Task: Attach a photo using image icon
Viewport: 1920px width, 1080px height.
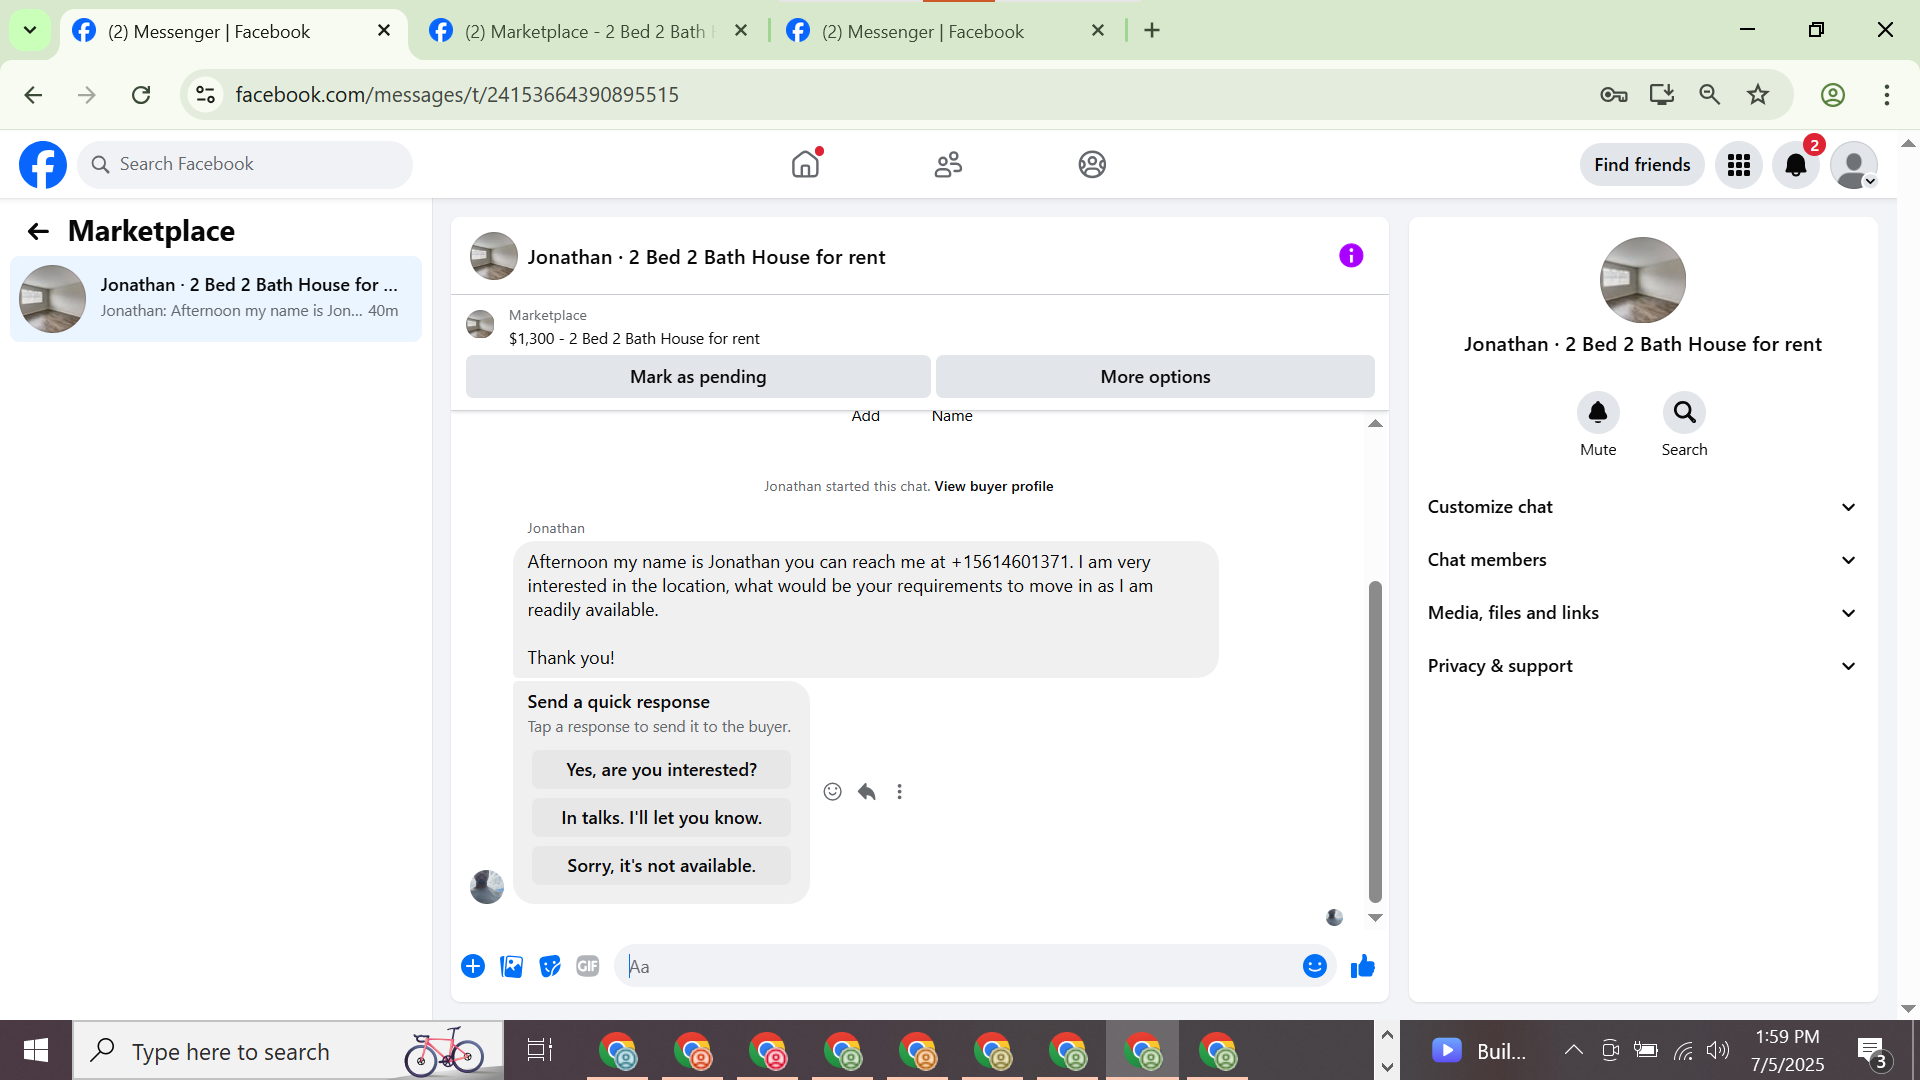Action: point(511,966)
